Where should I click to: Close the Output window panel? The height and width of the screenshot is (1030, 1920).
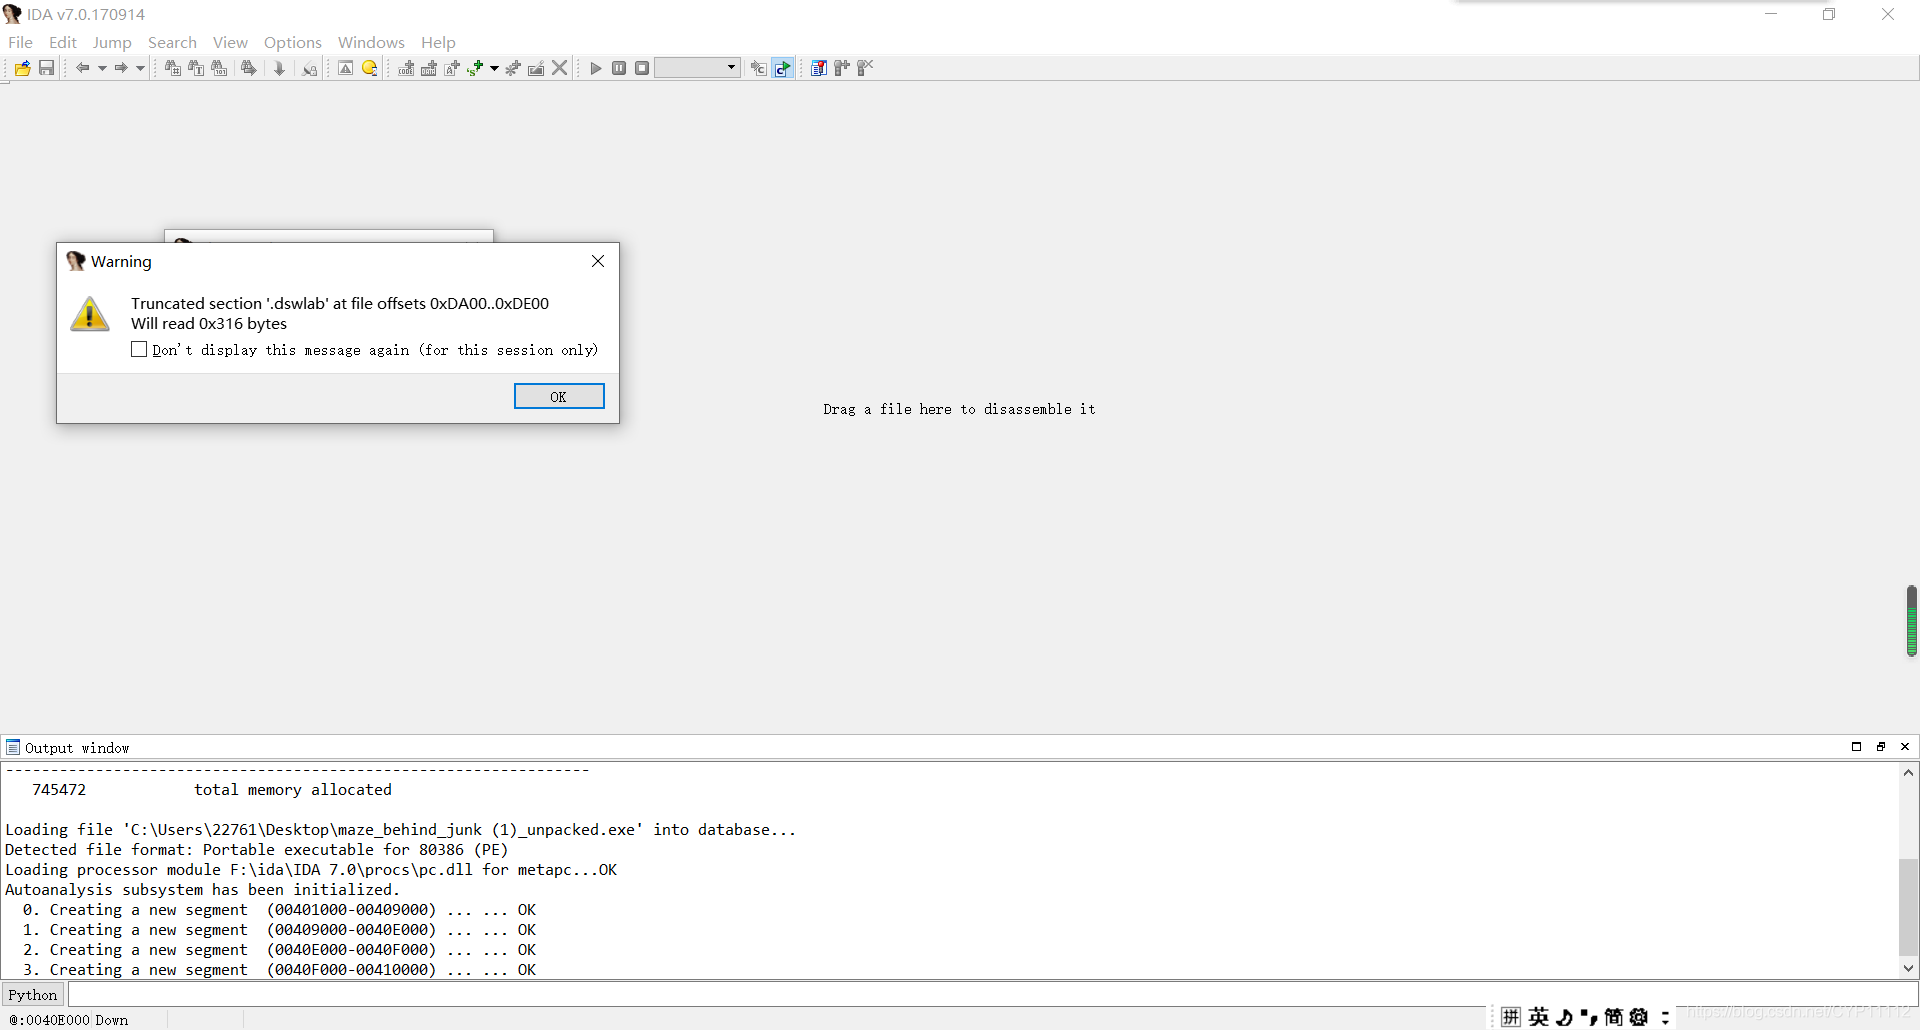coord(1905,747)
